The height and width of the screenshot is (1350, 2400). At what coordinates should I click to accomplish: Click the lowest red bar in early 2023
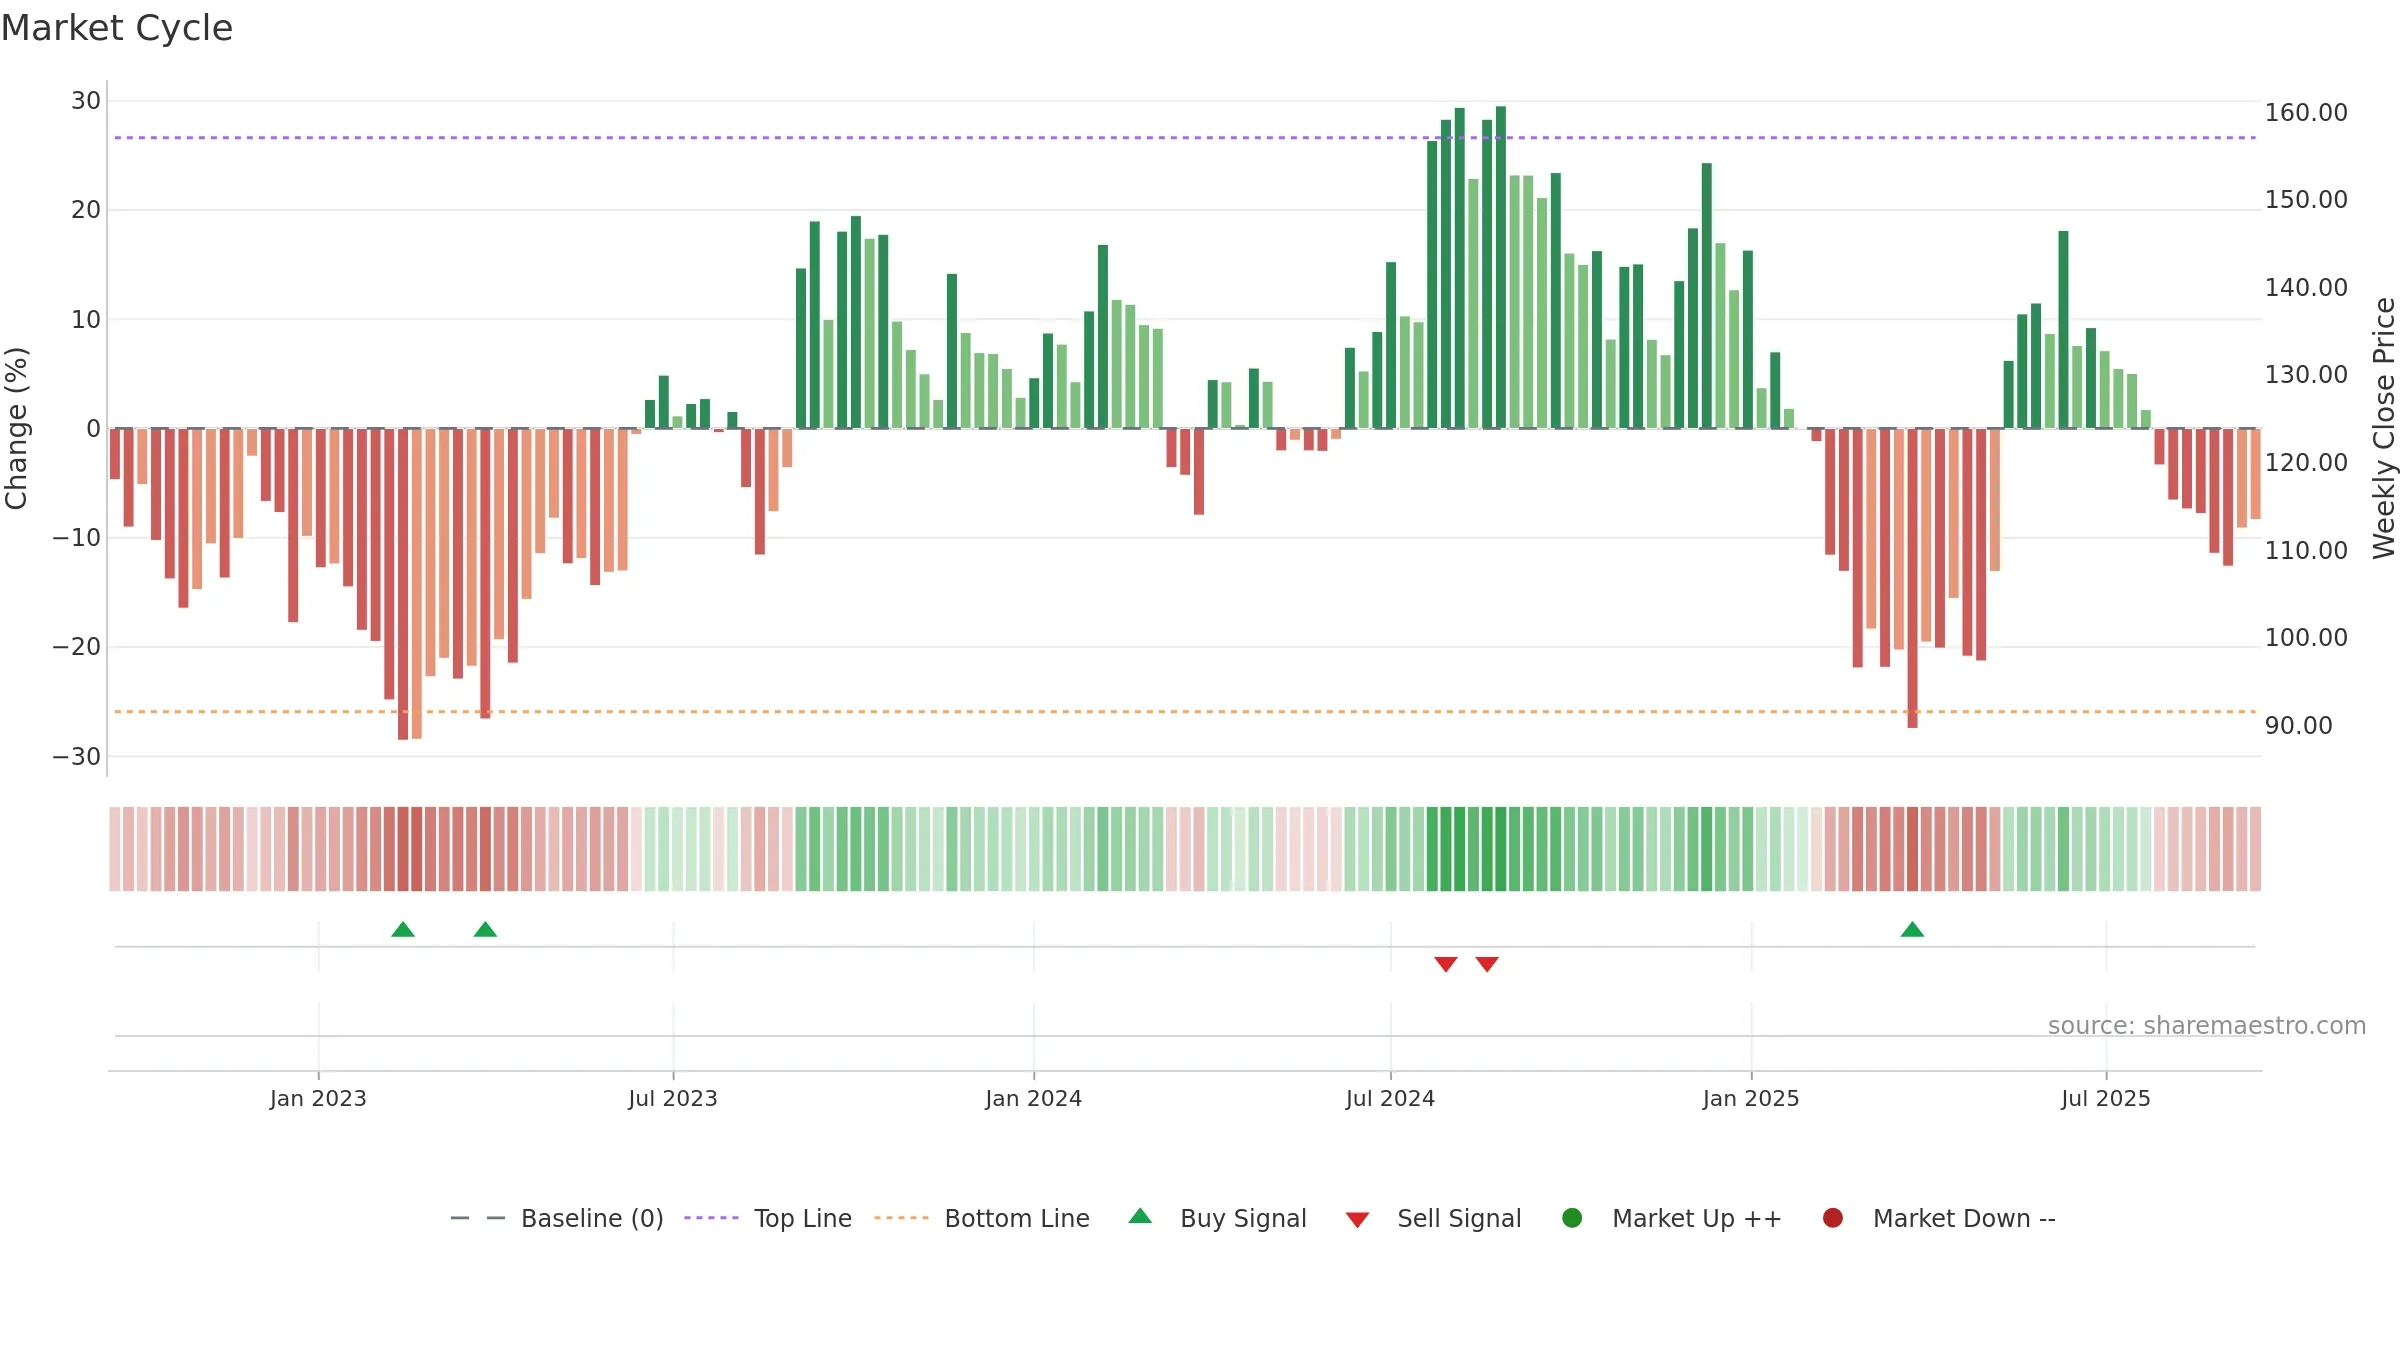click(x=403, y=584)
